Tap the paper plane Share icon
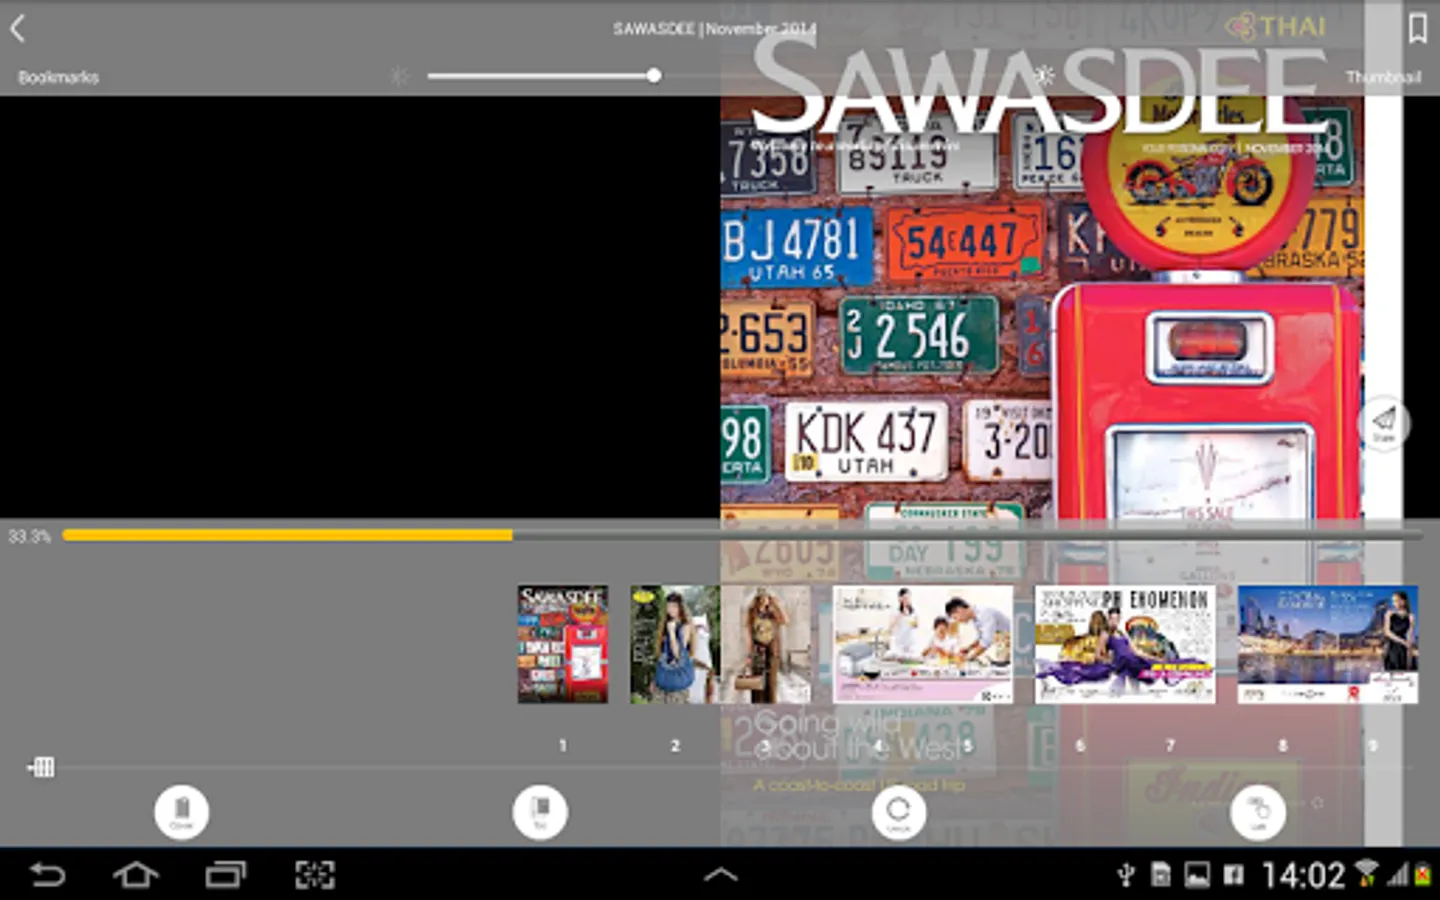 point(1384,423)
